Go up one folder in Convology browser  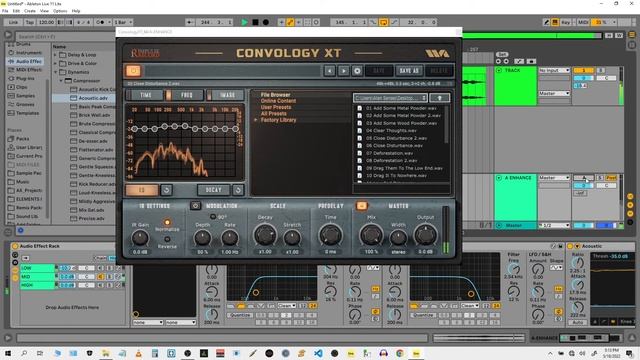[440, 98]
